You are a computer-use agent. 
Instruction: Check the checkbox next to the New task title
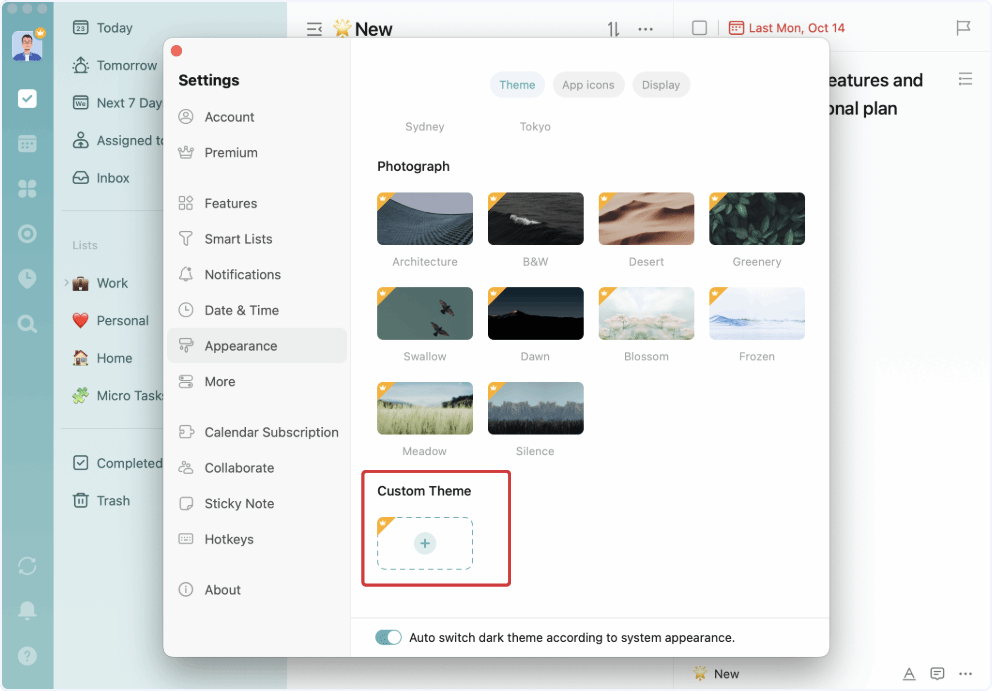[700, 28]
